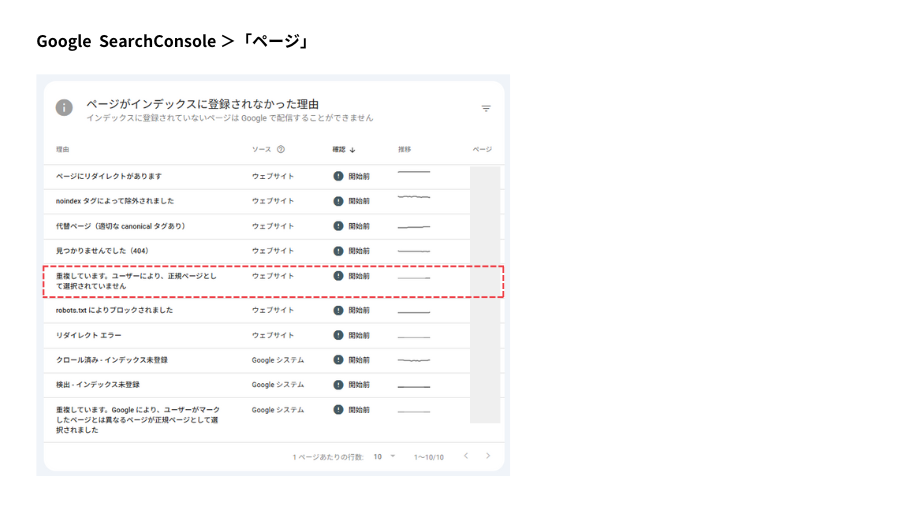The height and width of the screenshot is (506, 900).
Task: Click status icon in ページにリダイレクトがあります row
Action: pos(338,176)
